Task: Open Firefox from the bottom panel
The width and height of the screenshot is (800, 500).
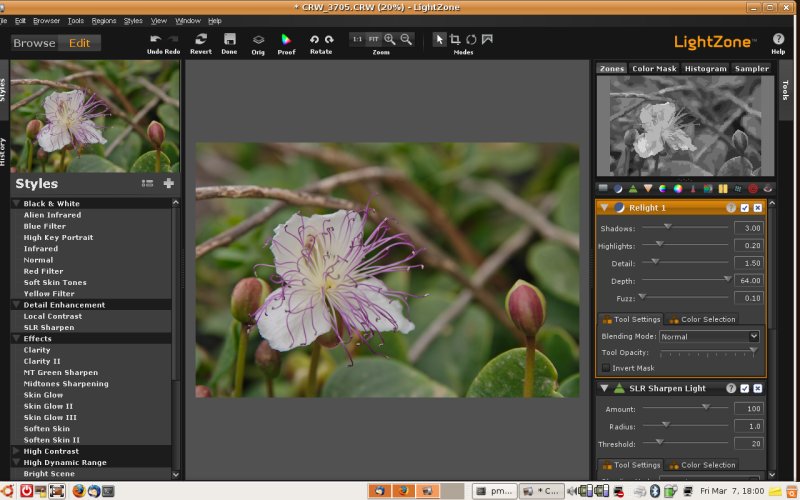Action: [x=79, y=491]
